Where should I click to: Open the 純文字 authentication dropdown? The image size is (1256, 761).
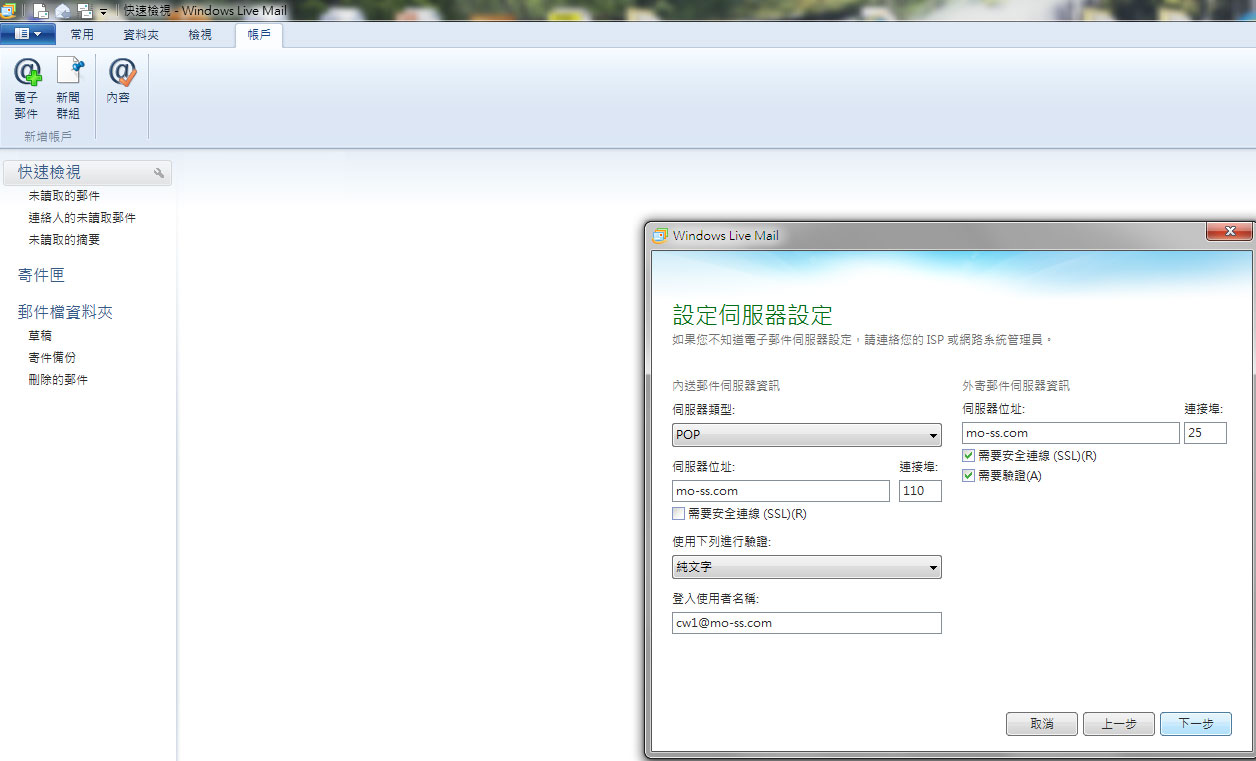[807, 567]
